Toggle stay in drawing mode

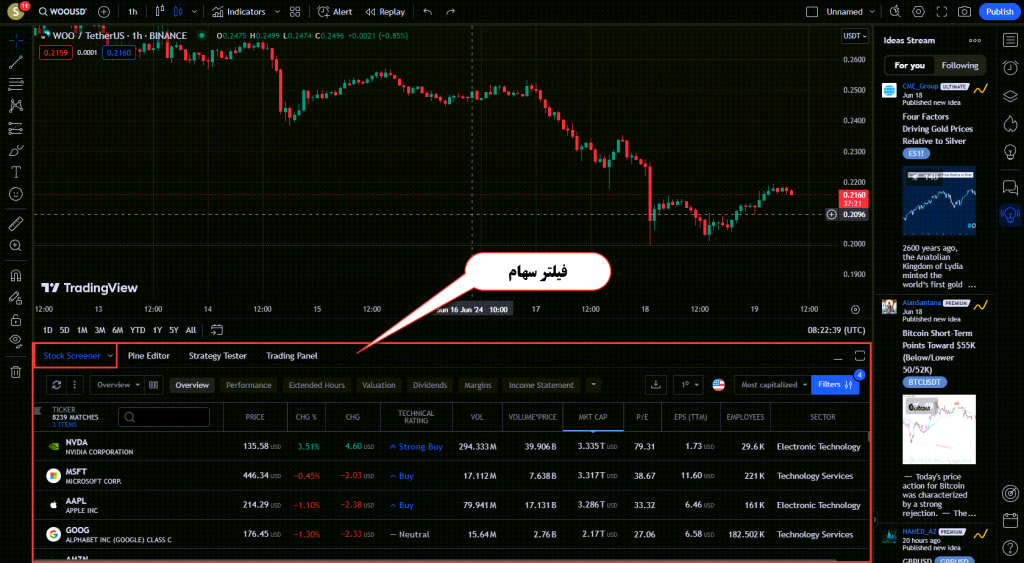click(16, 298)
